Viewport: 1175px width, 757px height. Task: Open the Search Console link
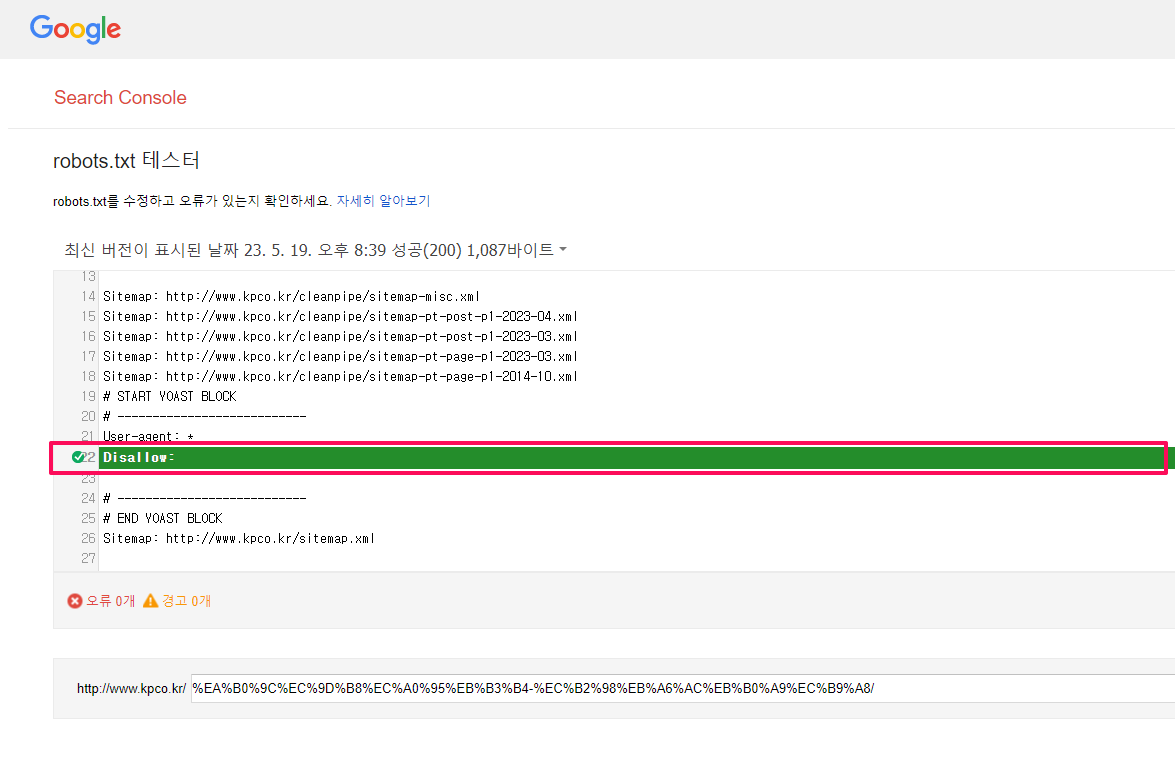coord(120,97)
